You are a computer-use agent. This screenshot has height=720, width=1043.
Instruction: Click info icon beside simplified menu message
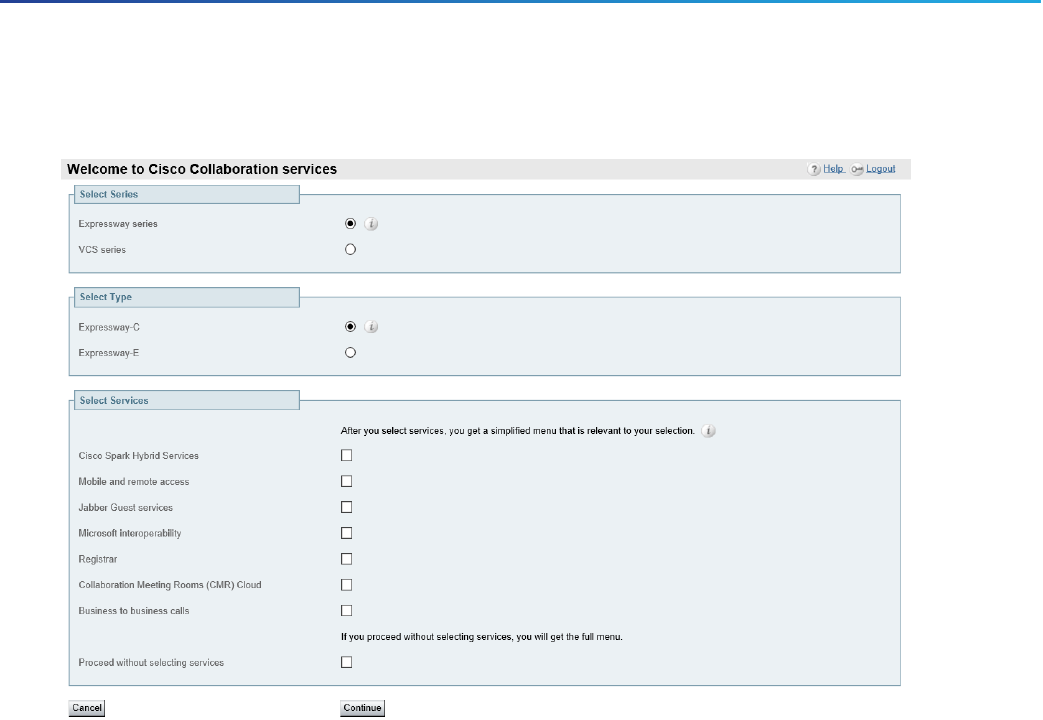click(708, 431)
